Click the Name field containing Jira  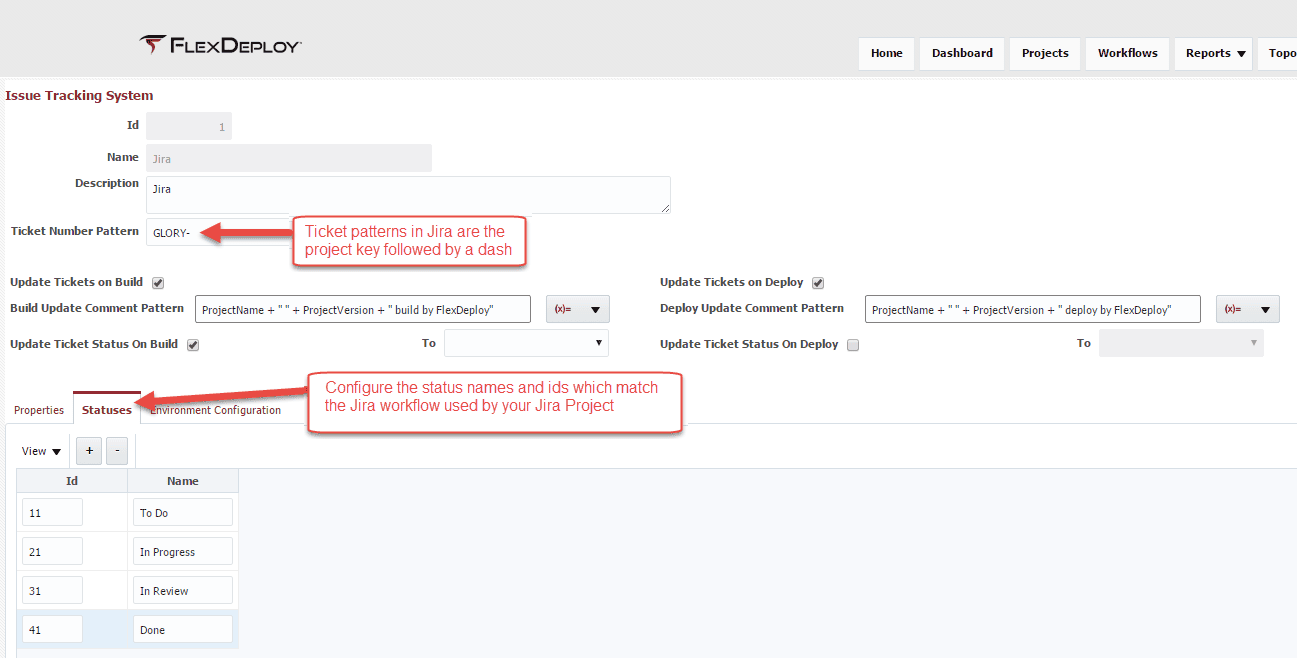[x=289, y=158]
